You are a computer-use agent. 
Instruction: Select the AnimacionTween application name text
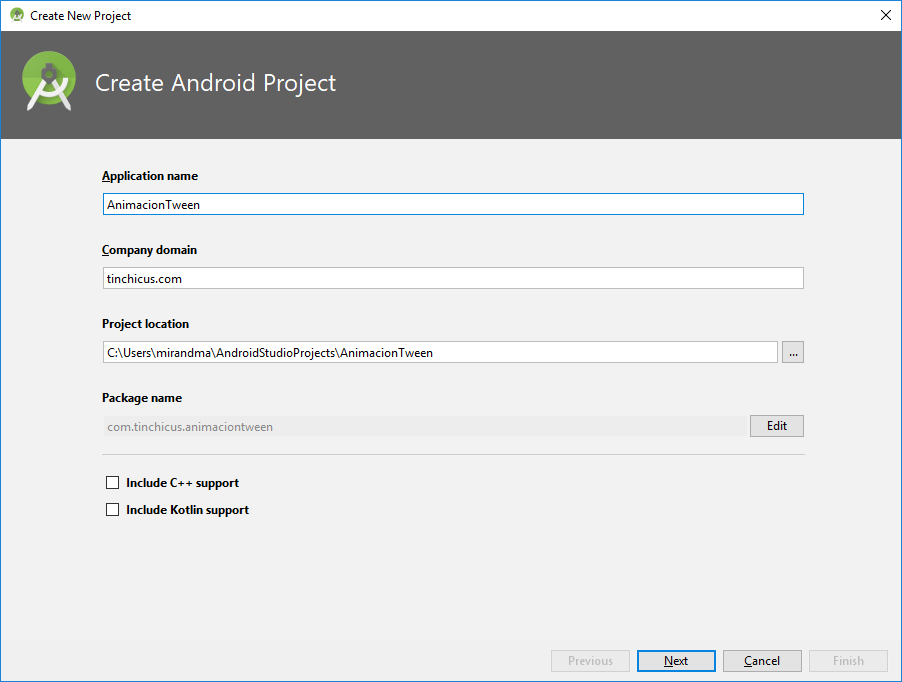click(147, 203)
